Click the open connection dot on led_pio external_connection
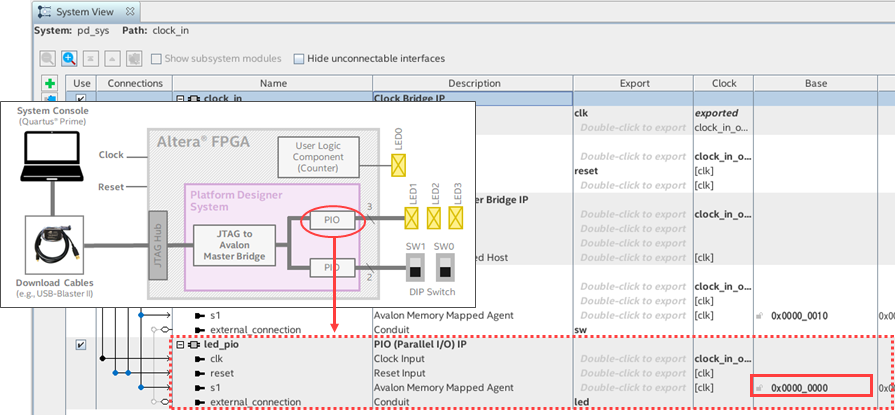 [x=153, y=401]
